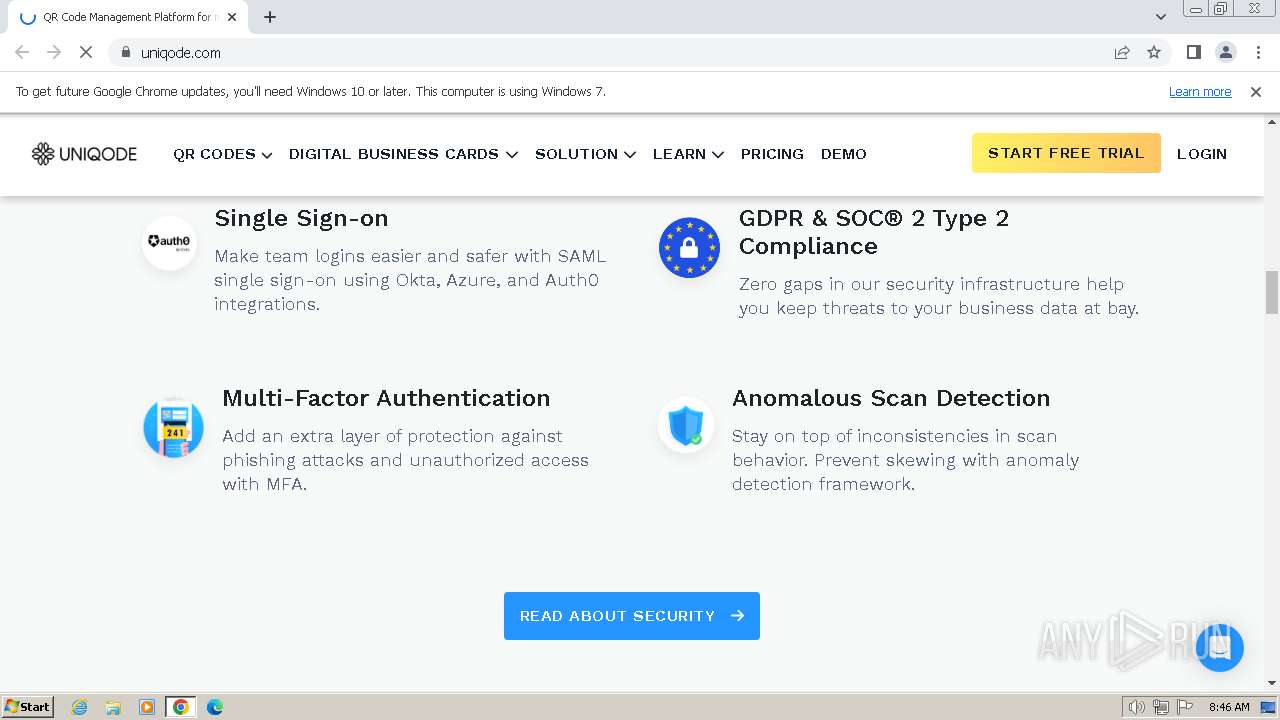The height and width of the screenshot is (720, 1280).
Task: Click the address bar URL field
Action: click(620, 53)
